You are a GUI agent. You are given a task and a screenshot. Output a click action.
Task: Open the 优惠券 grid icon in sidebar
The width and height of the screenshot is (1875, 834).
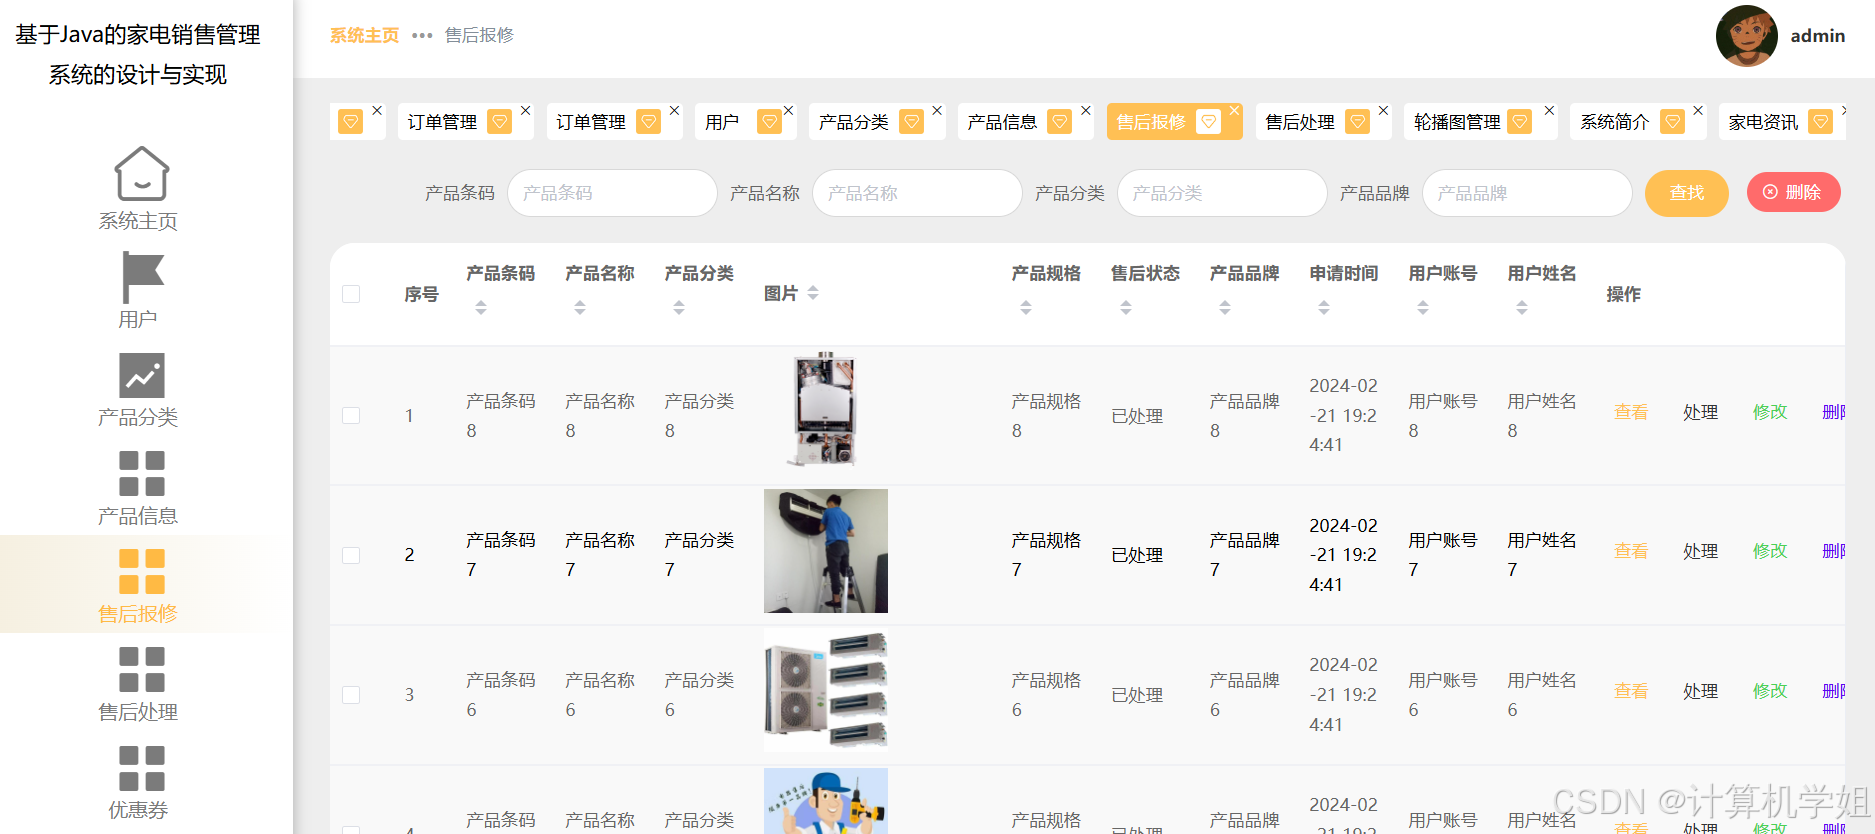(142, 768)
